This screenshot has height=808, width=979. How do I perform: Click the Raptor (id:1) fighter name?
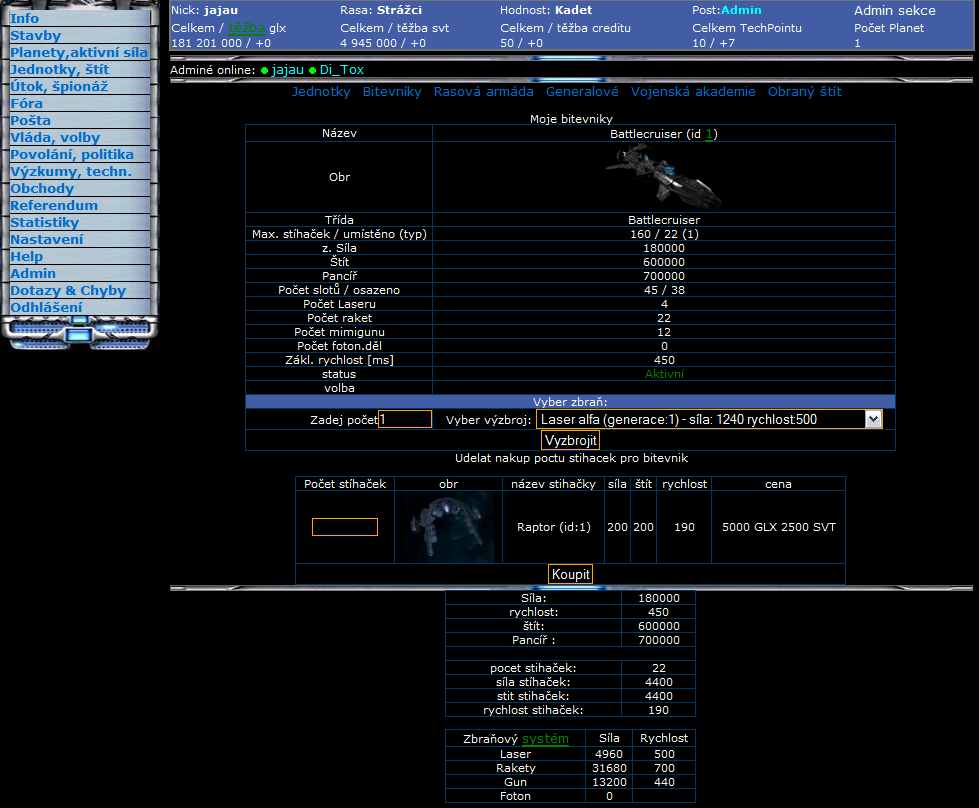(x=553, y=527)
